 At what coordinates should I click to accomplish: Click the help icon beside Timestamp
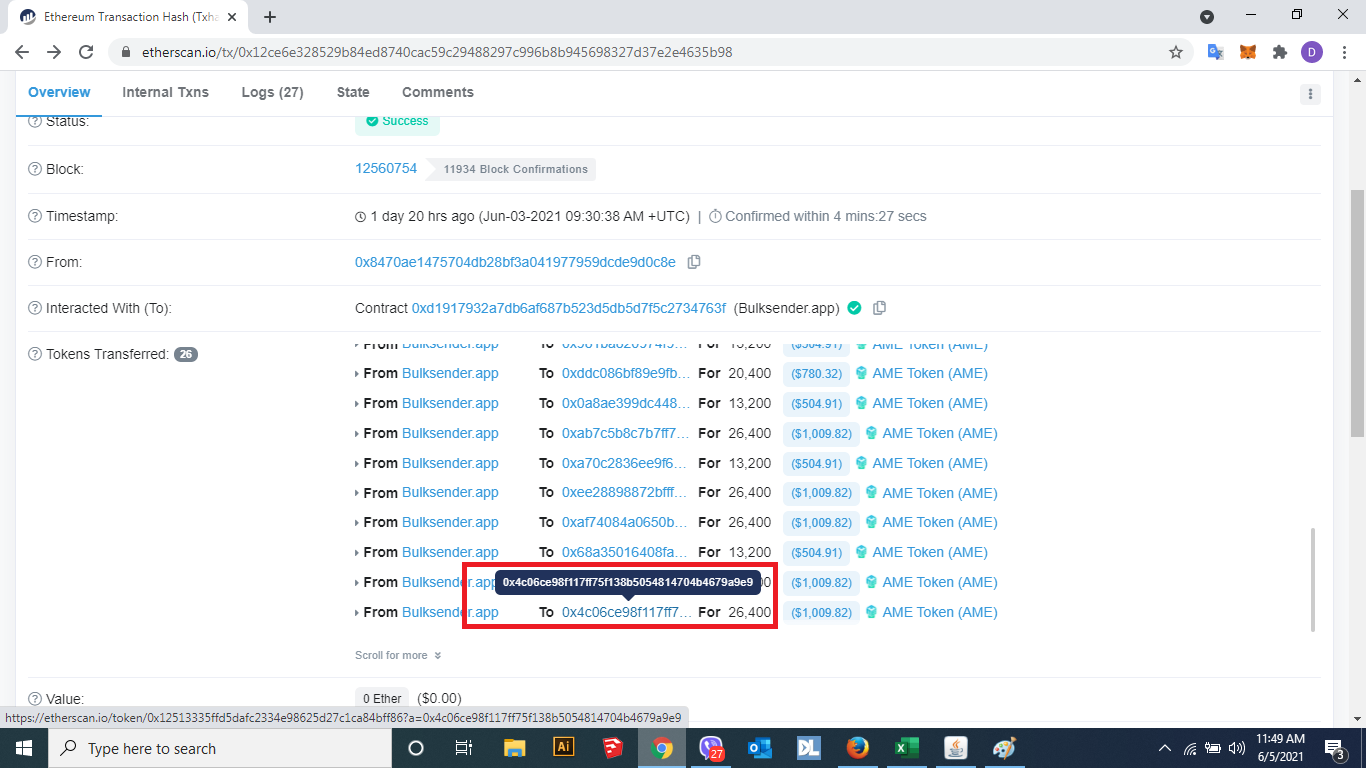35,216
